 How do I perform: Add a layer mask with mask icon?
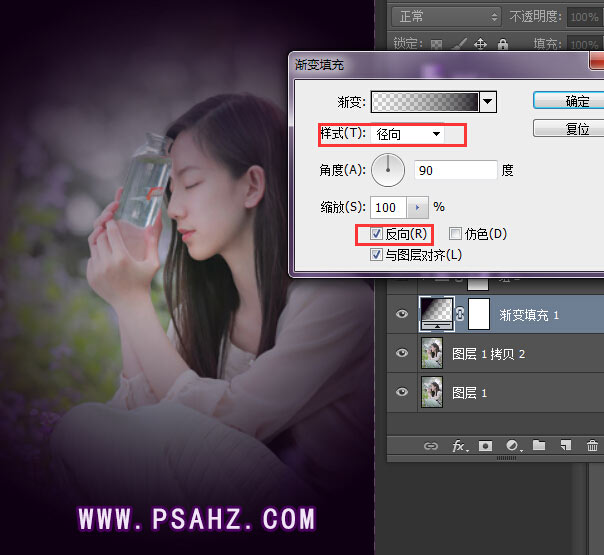486,446
